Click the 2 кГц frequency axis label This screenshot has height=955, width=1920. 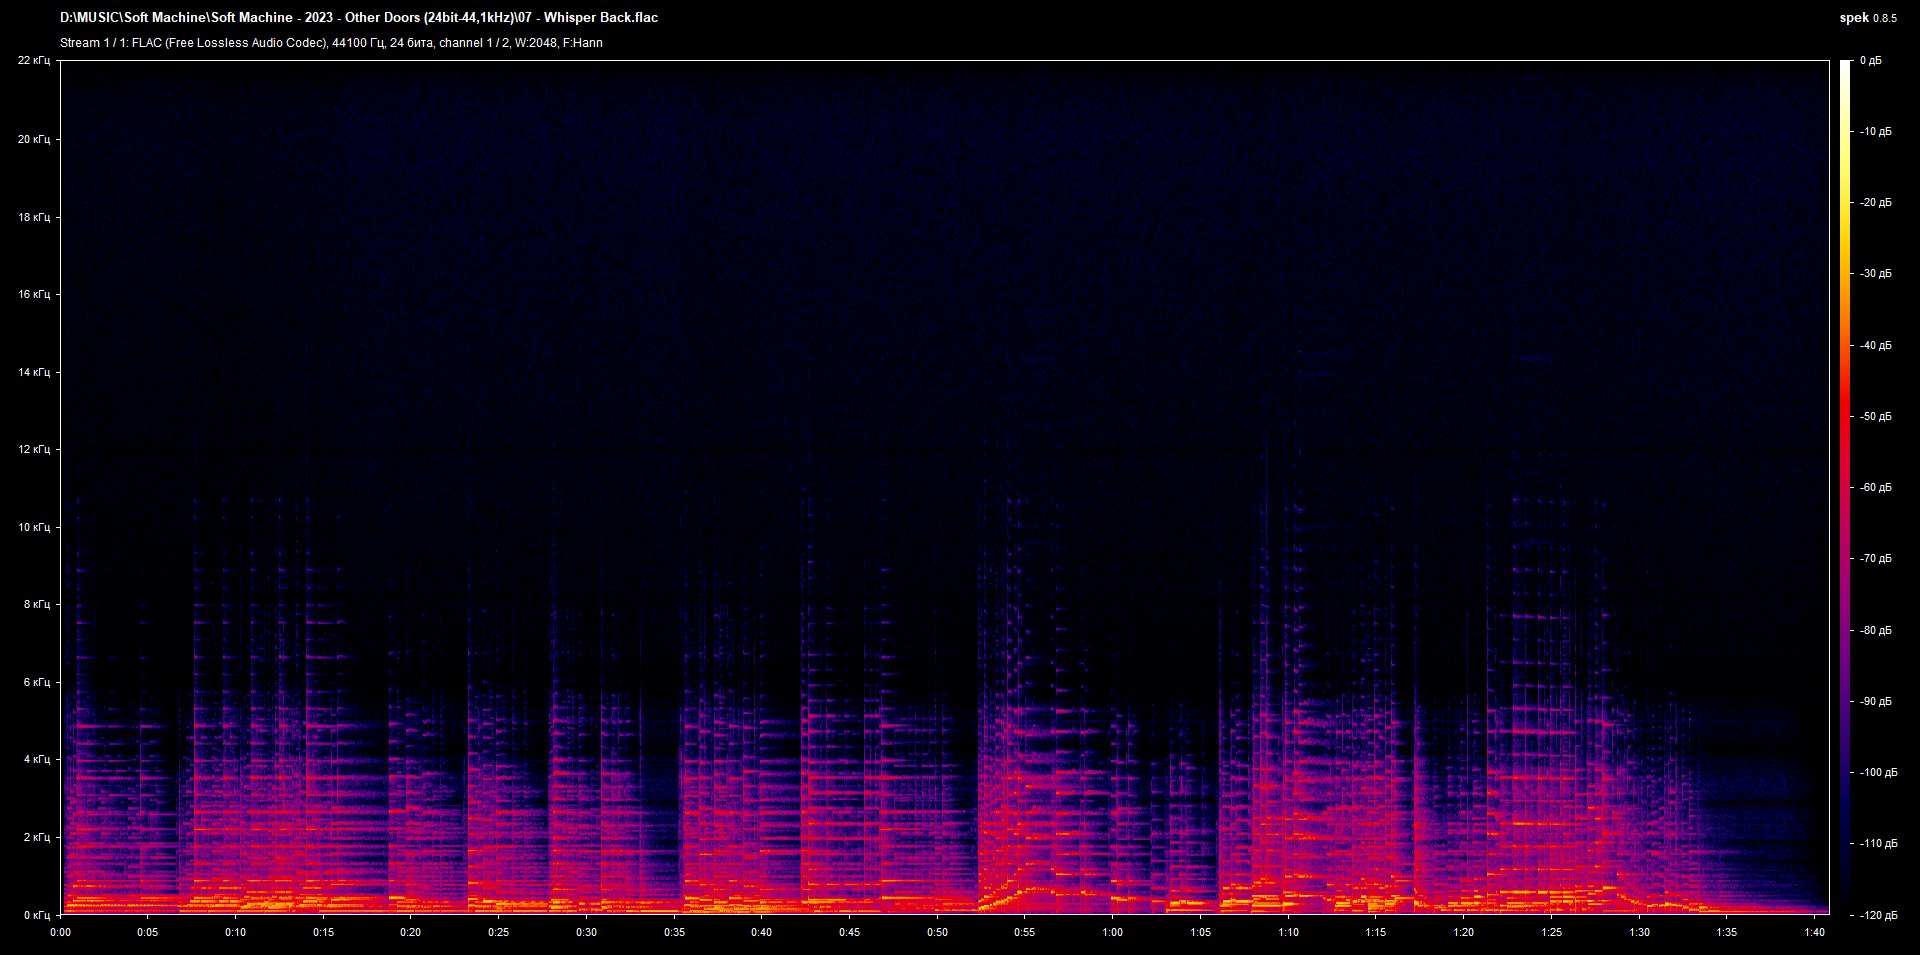36,837
